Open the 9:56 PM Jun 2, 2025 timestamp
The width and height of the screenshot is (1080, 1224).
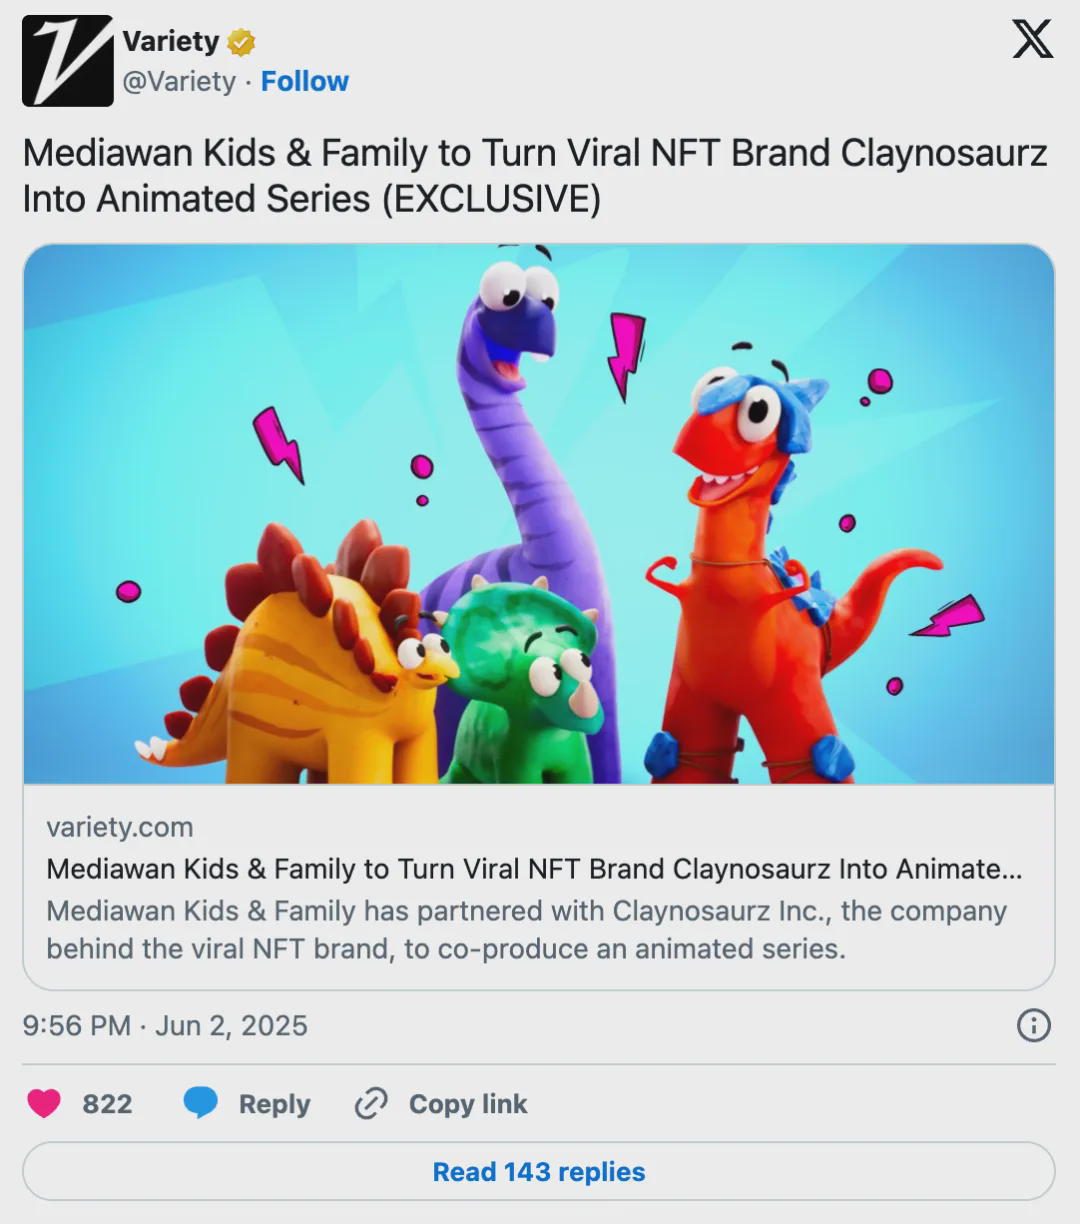point(165,1025)
